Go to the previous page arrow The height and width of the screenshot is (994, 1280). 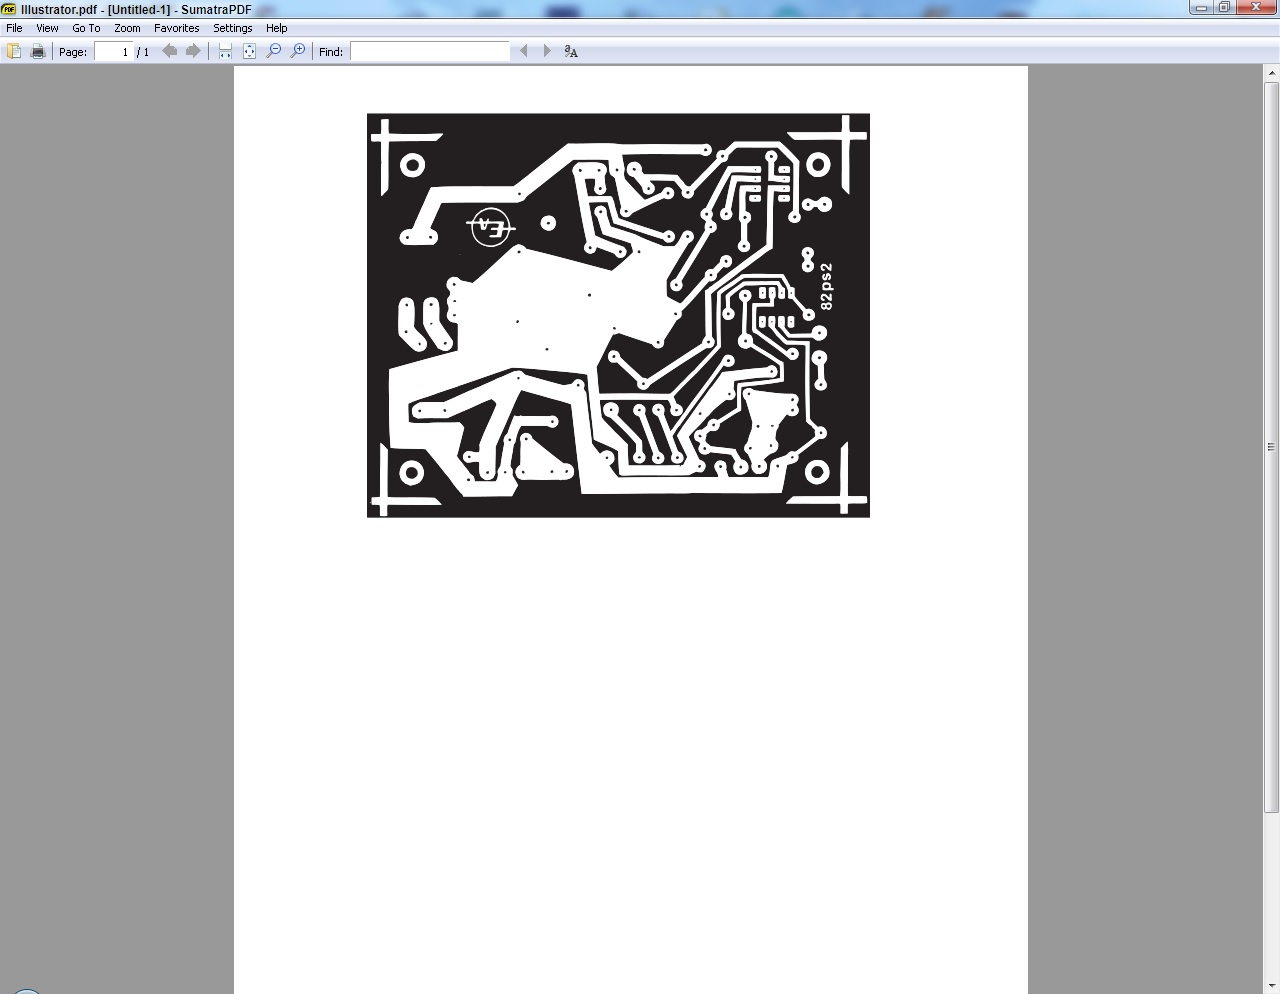pyautogui.click(x=169, y=51)
